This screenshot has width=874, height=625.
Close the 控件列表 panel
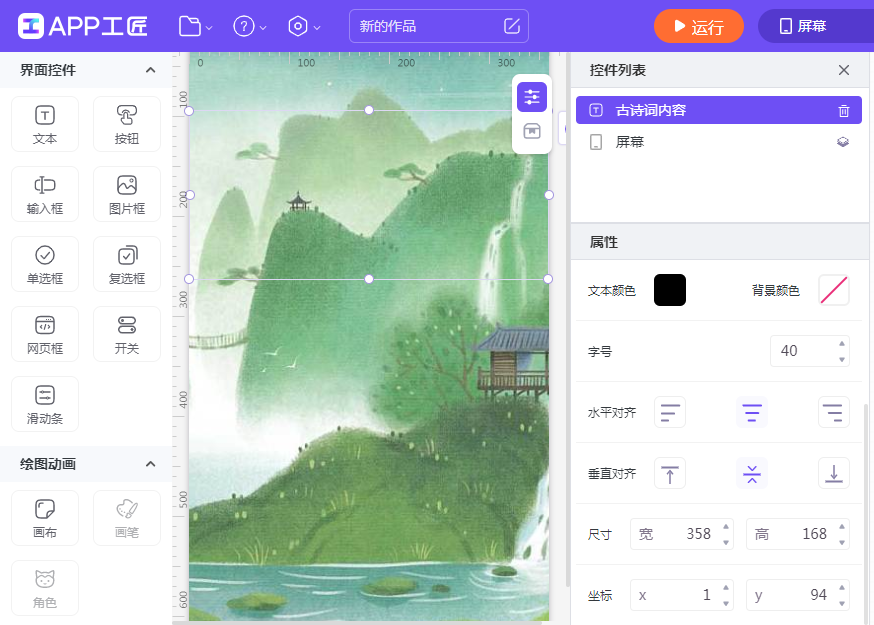click(844, 70)
